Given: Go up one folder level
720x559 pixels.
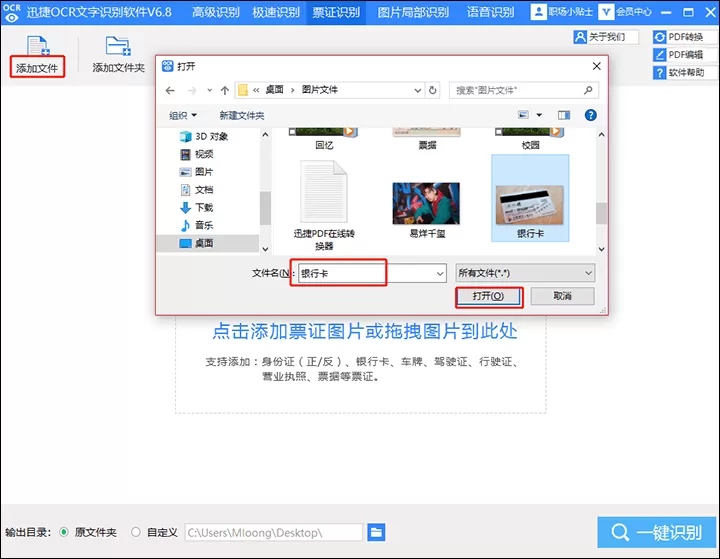Looking at the screenshot, I should coord(225,90).
